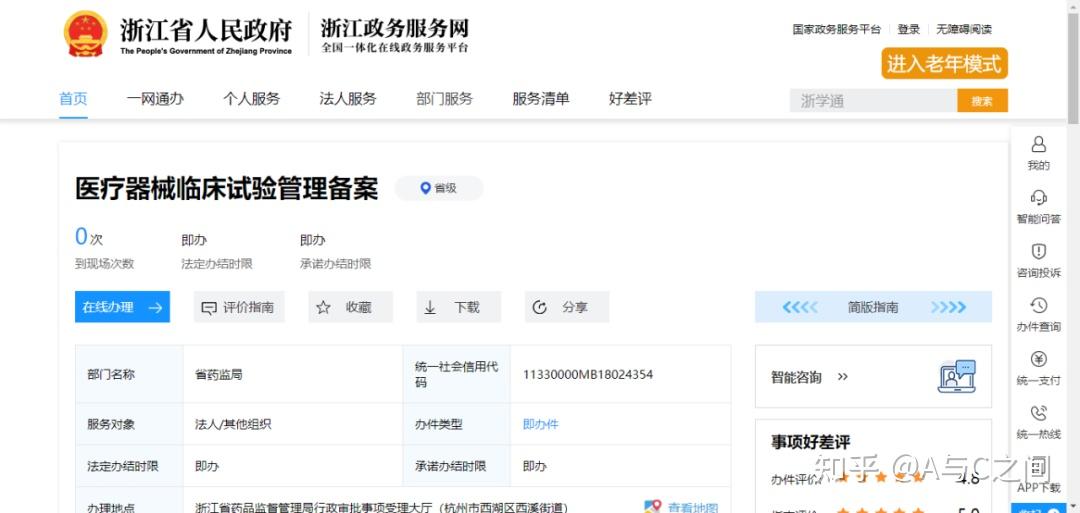1080x513 pixels.
Task: Go to 首页 tab
Action: (x=74, y=99)
